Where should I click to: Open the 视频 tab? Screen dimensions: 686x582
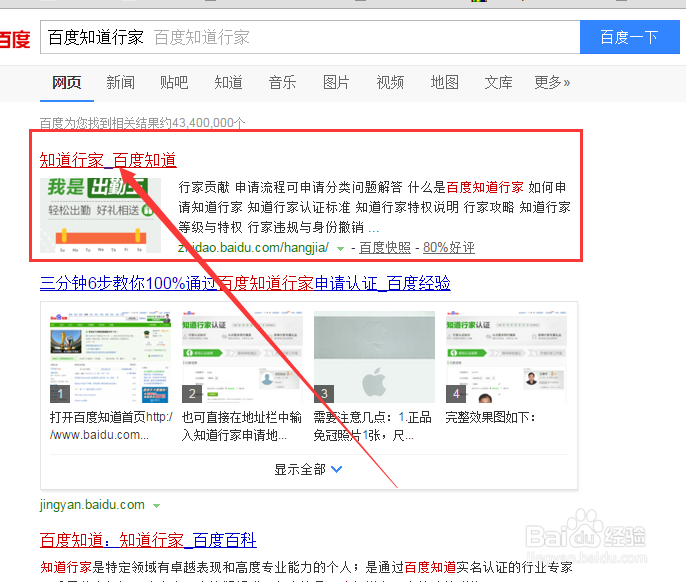[390, 82]
